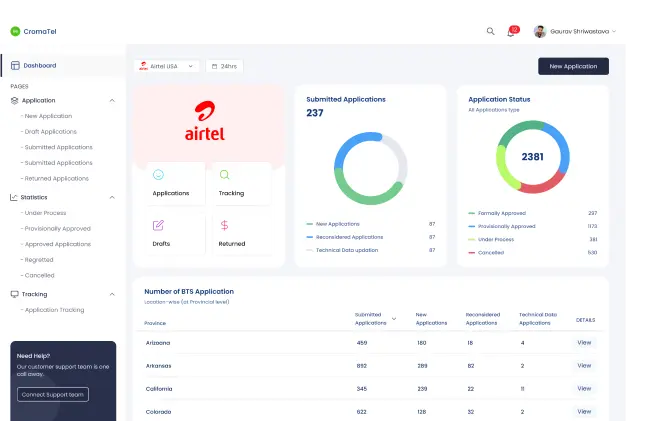View details for the Colorado row
This screenshot has height=421, width=645.
[x=584, y=412]
